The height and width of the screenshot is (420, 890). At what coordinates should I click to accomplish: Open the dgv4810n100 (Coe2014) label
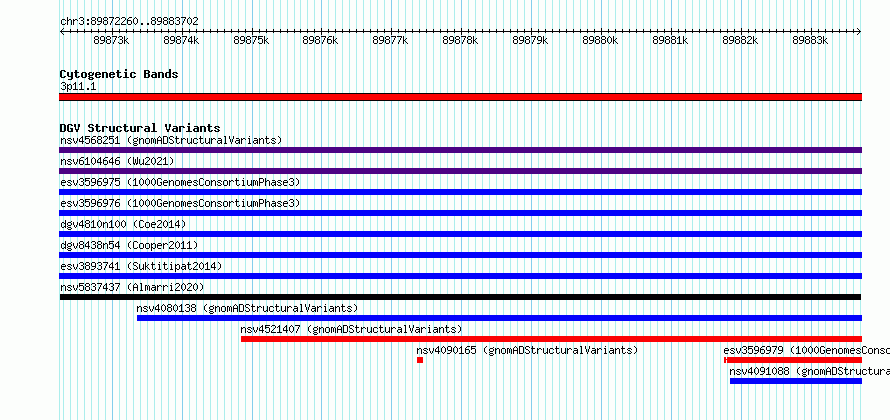[x=123, y=224]
